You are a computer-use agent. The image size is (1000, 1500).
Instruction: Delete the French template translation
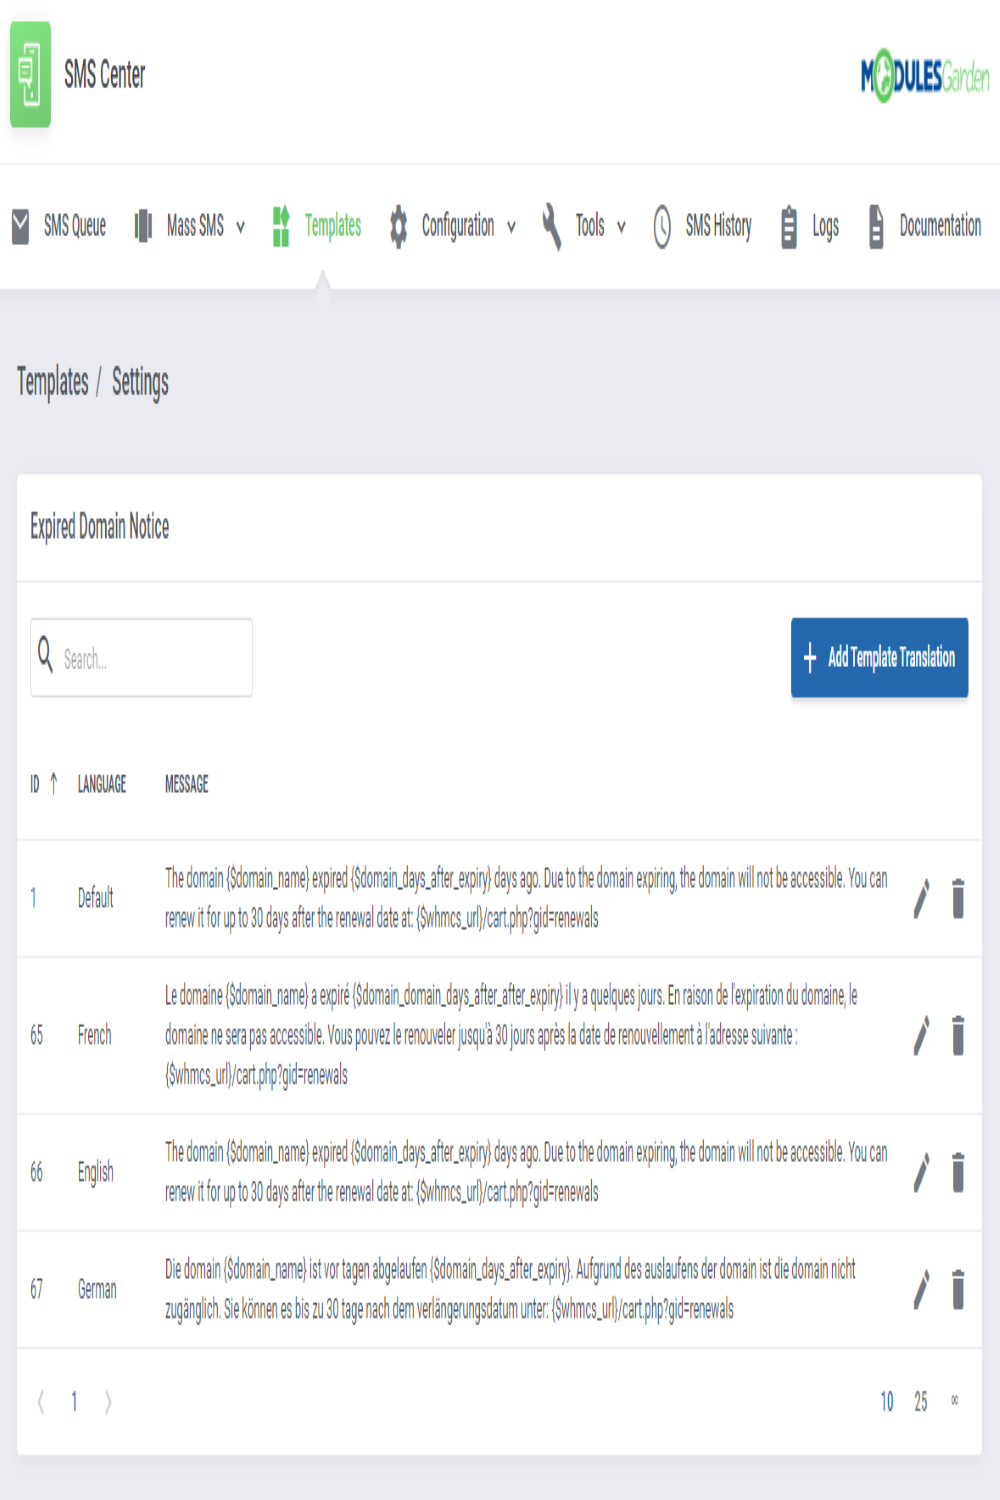[x=958, y=1035]
